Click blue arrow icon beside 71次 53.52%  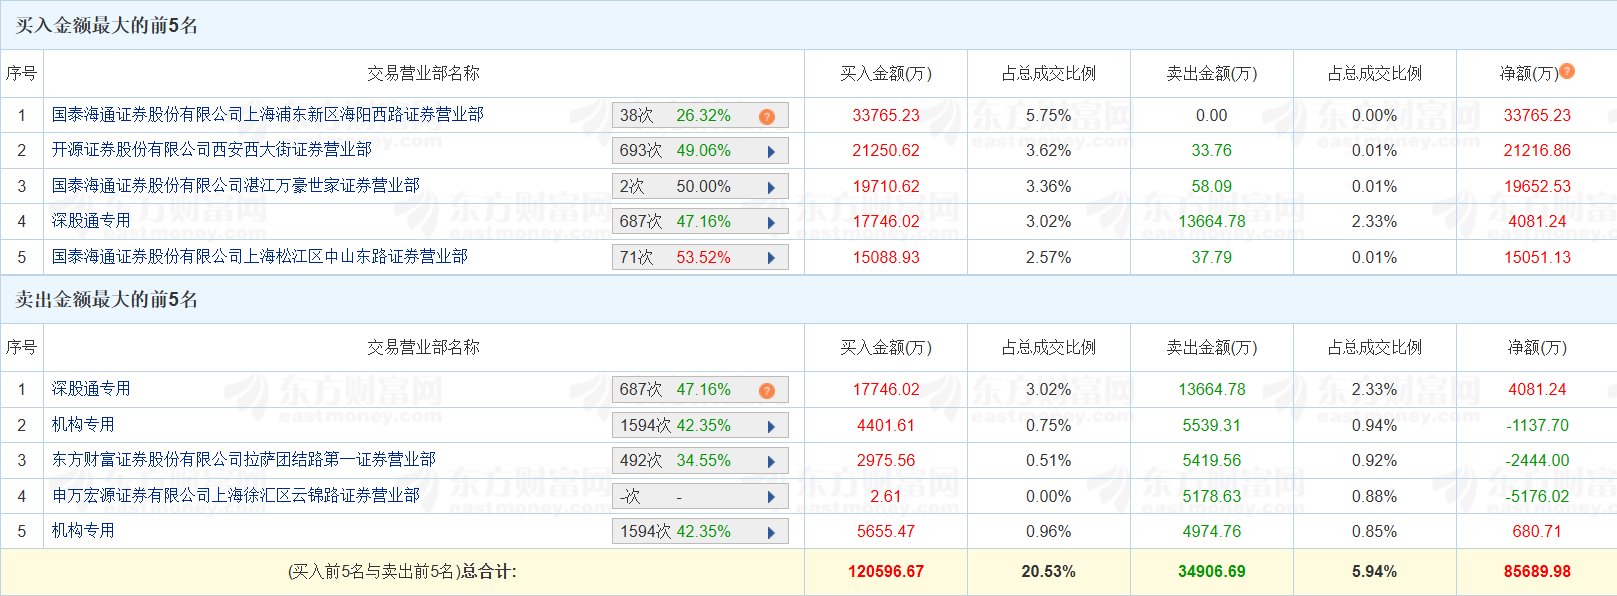click(x=771, y=258)
